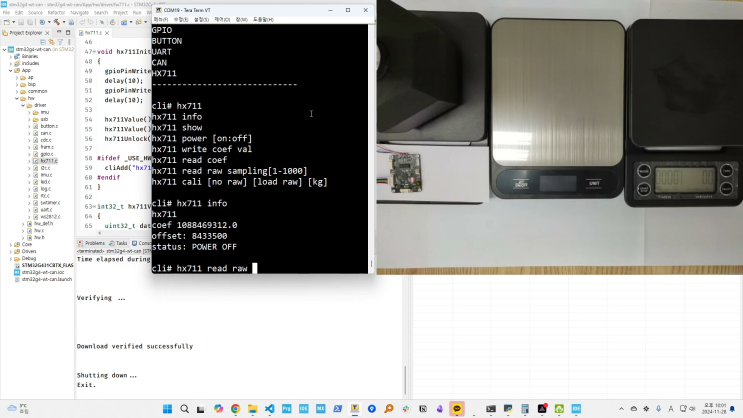Image resolution: width=743 pixels, height=418 pixels.
Task: Click the notification bell in the system tray
Action: tap(733, 409)
